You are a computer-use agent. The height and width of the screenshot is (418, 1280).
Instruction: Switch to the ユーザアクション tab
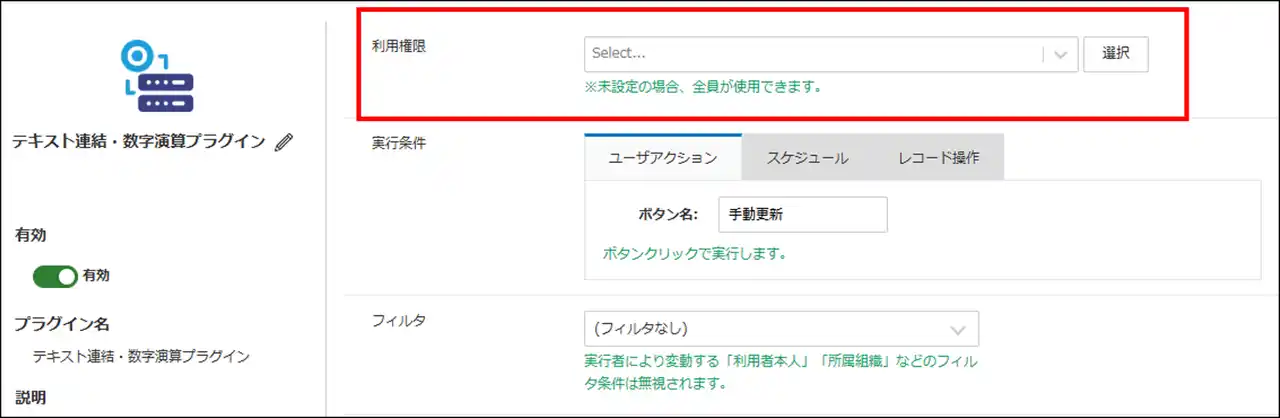663,158
